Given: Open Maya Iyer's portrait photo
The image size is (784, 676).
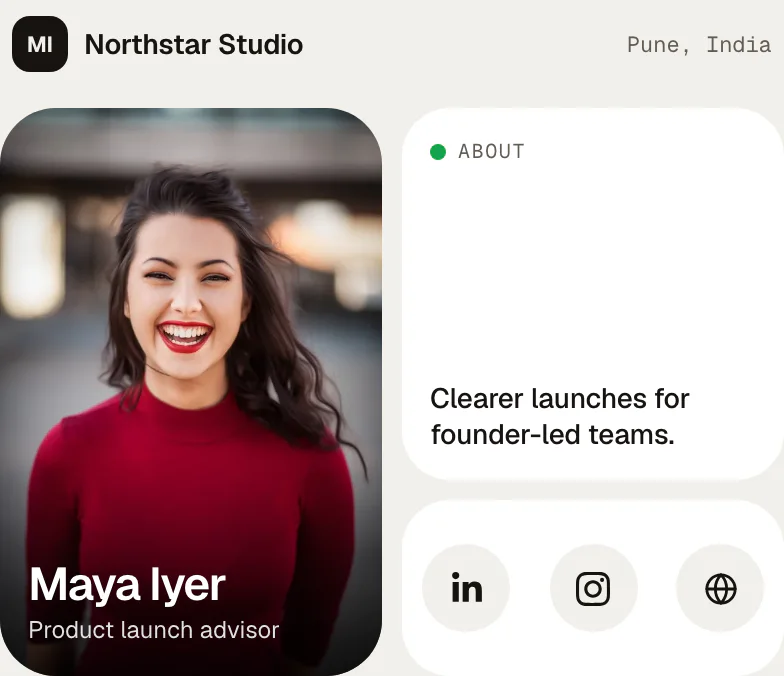Looking at the screenshot, I should click(x=191, y=392).
